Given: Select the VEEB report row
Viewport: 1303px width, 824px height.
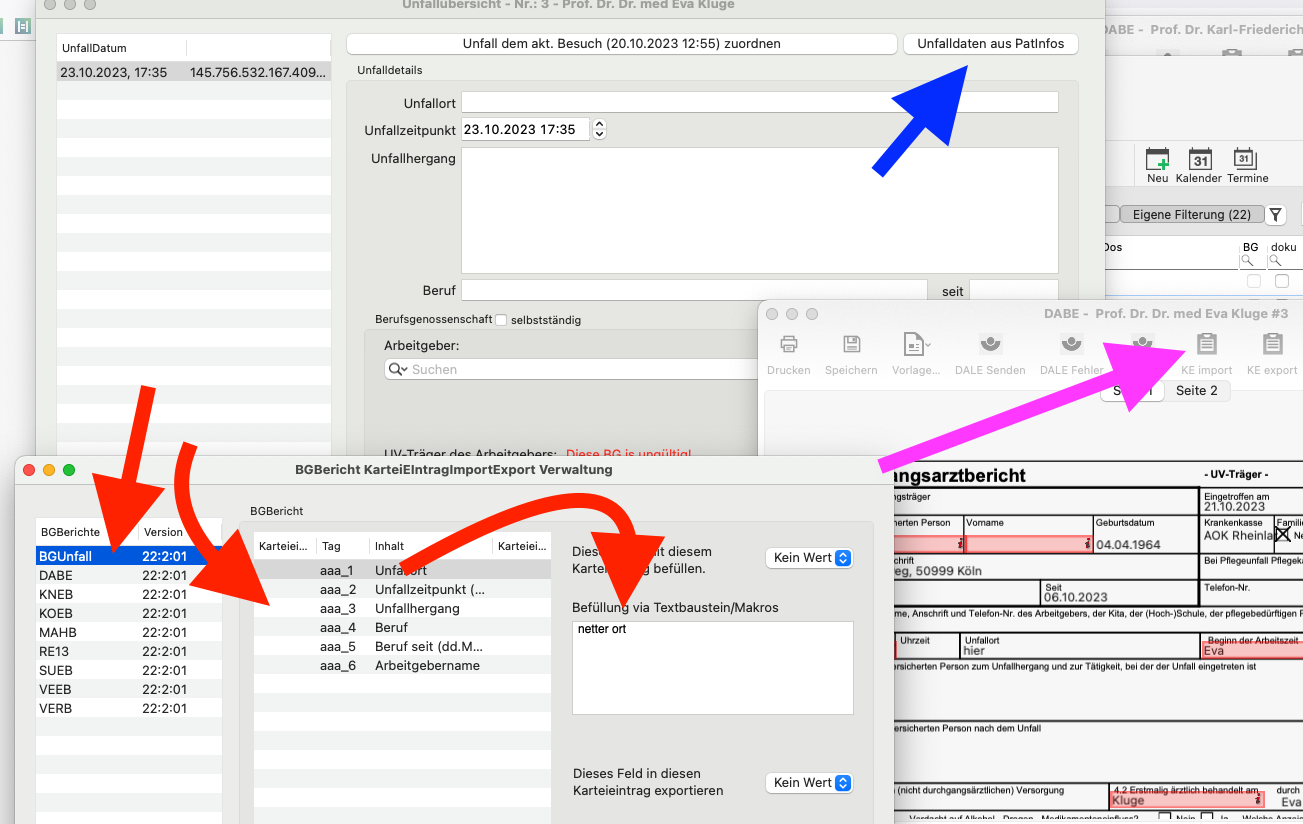Looking at the screenshot, I should pyautogui.click(x=129, y=689).
